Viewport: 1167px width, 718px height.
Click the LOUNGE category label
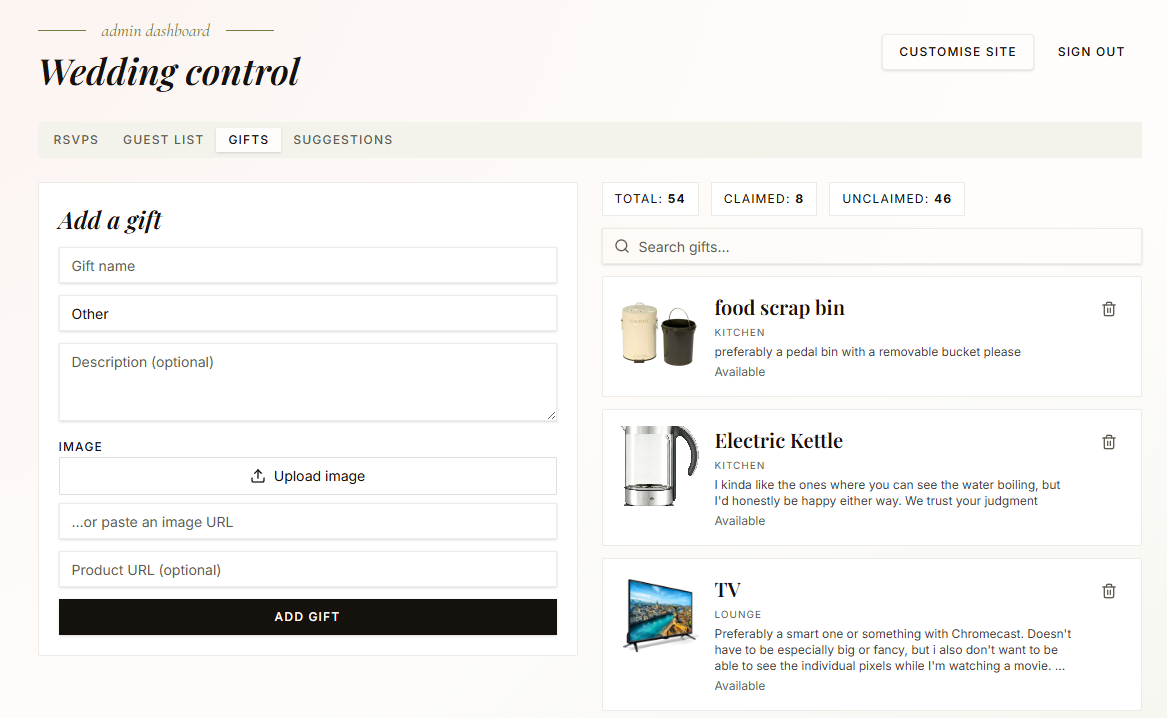[738, 615]
